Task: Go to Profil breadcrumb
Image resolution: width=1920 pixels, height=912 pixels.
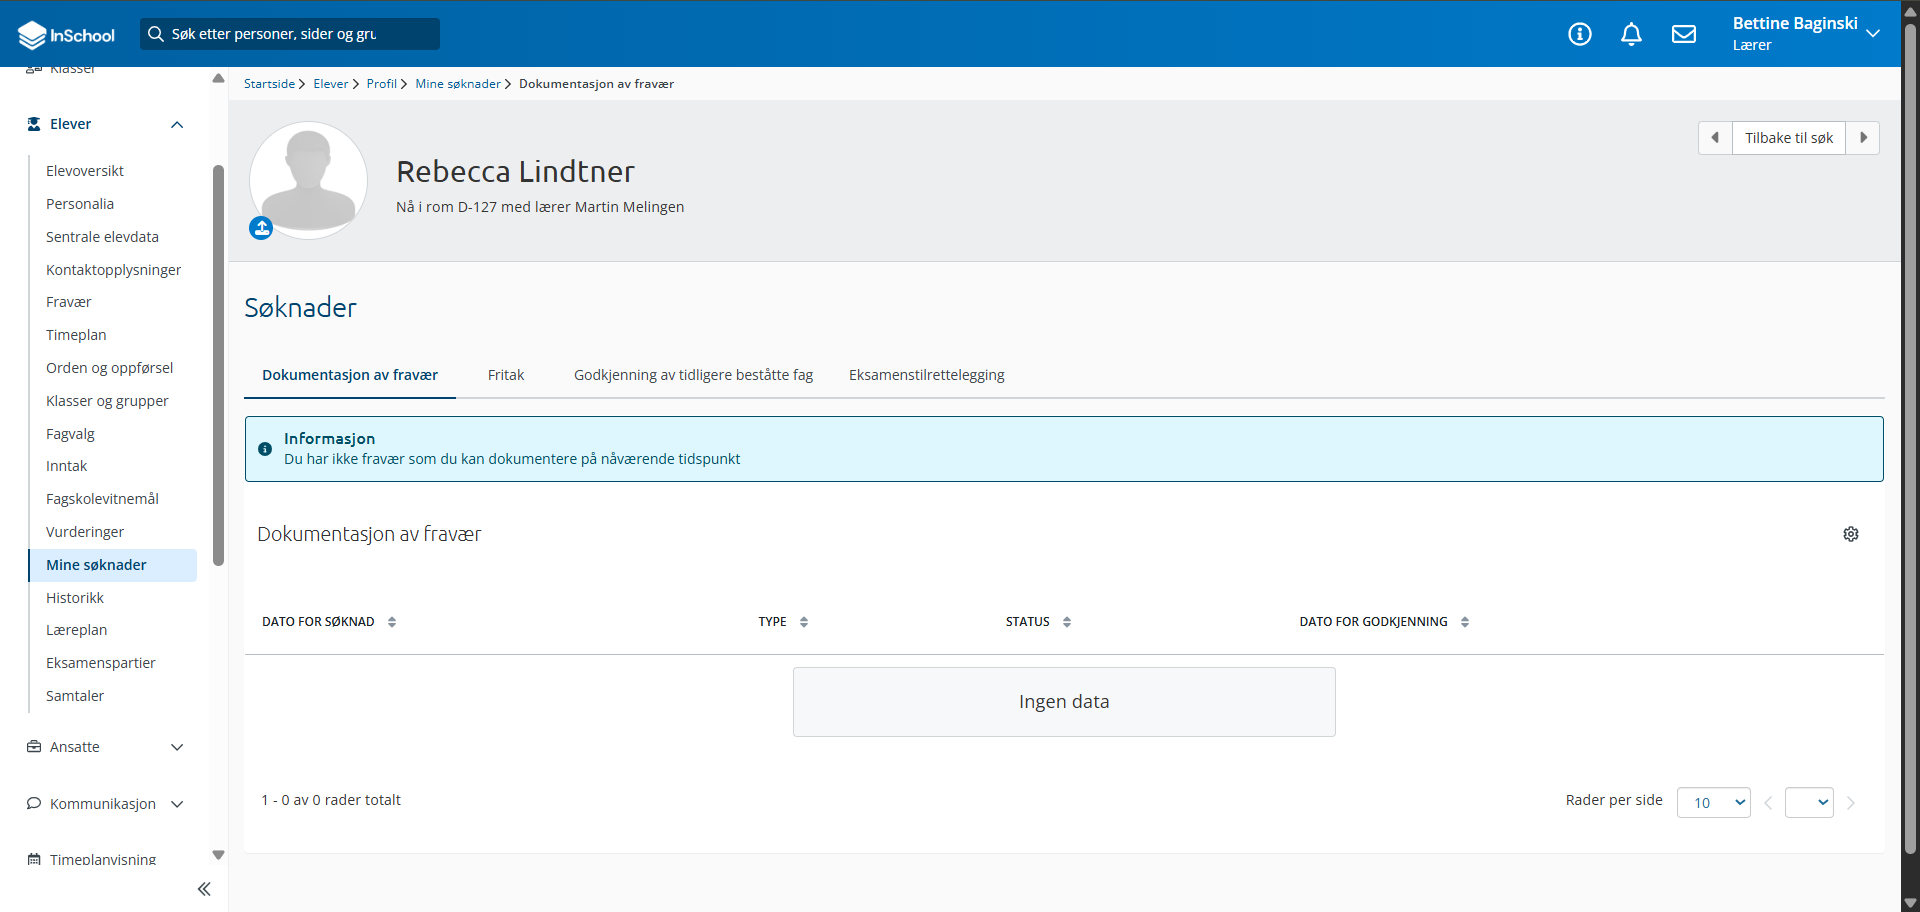Action: point(381,84)
